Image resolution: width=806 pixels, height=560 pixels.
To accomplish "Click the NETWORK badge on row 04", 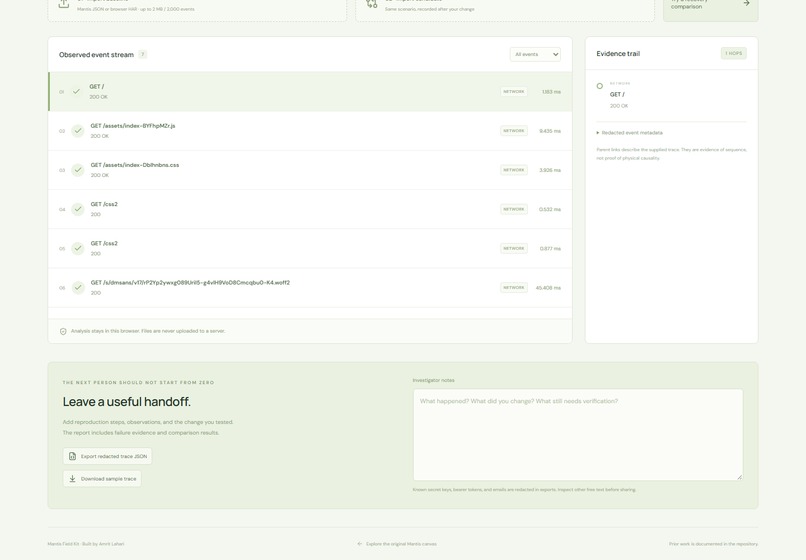I will pos(514,209).
